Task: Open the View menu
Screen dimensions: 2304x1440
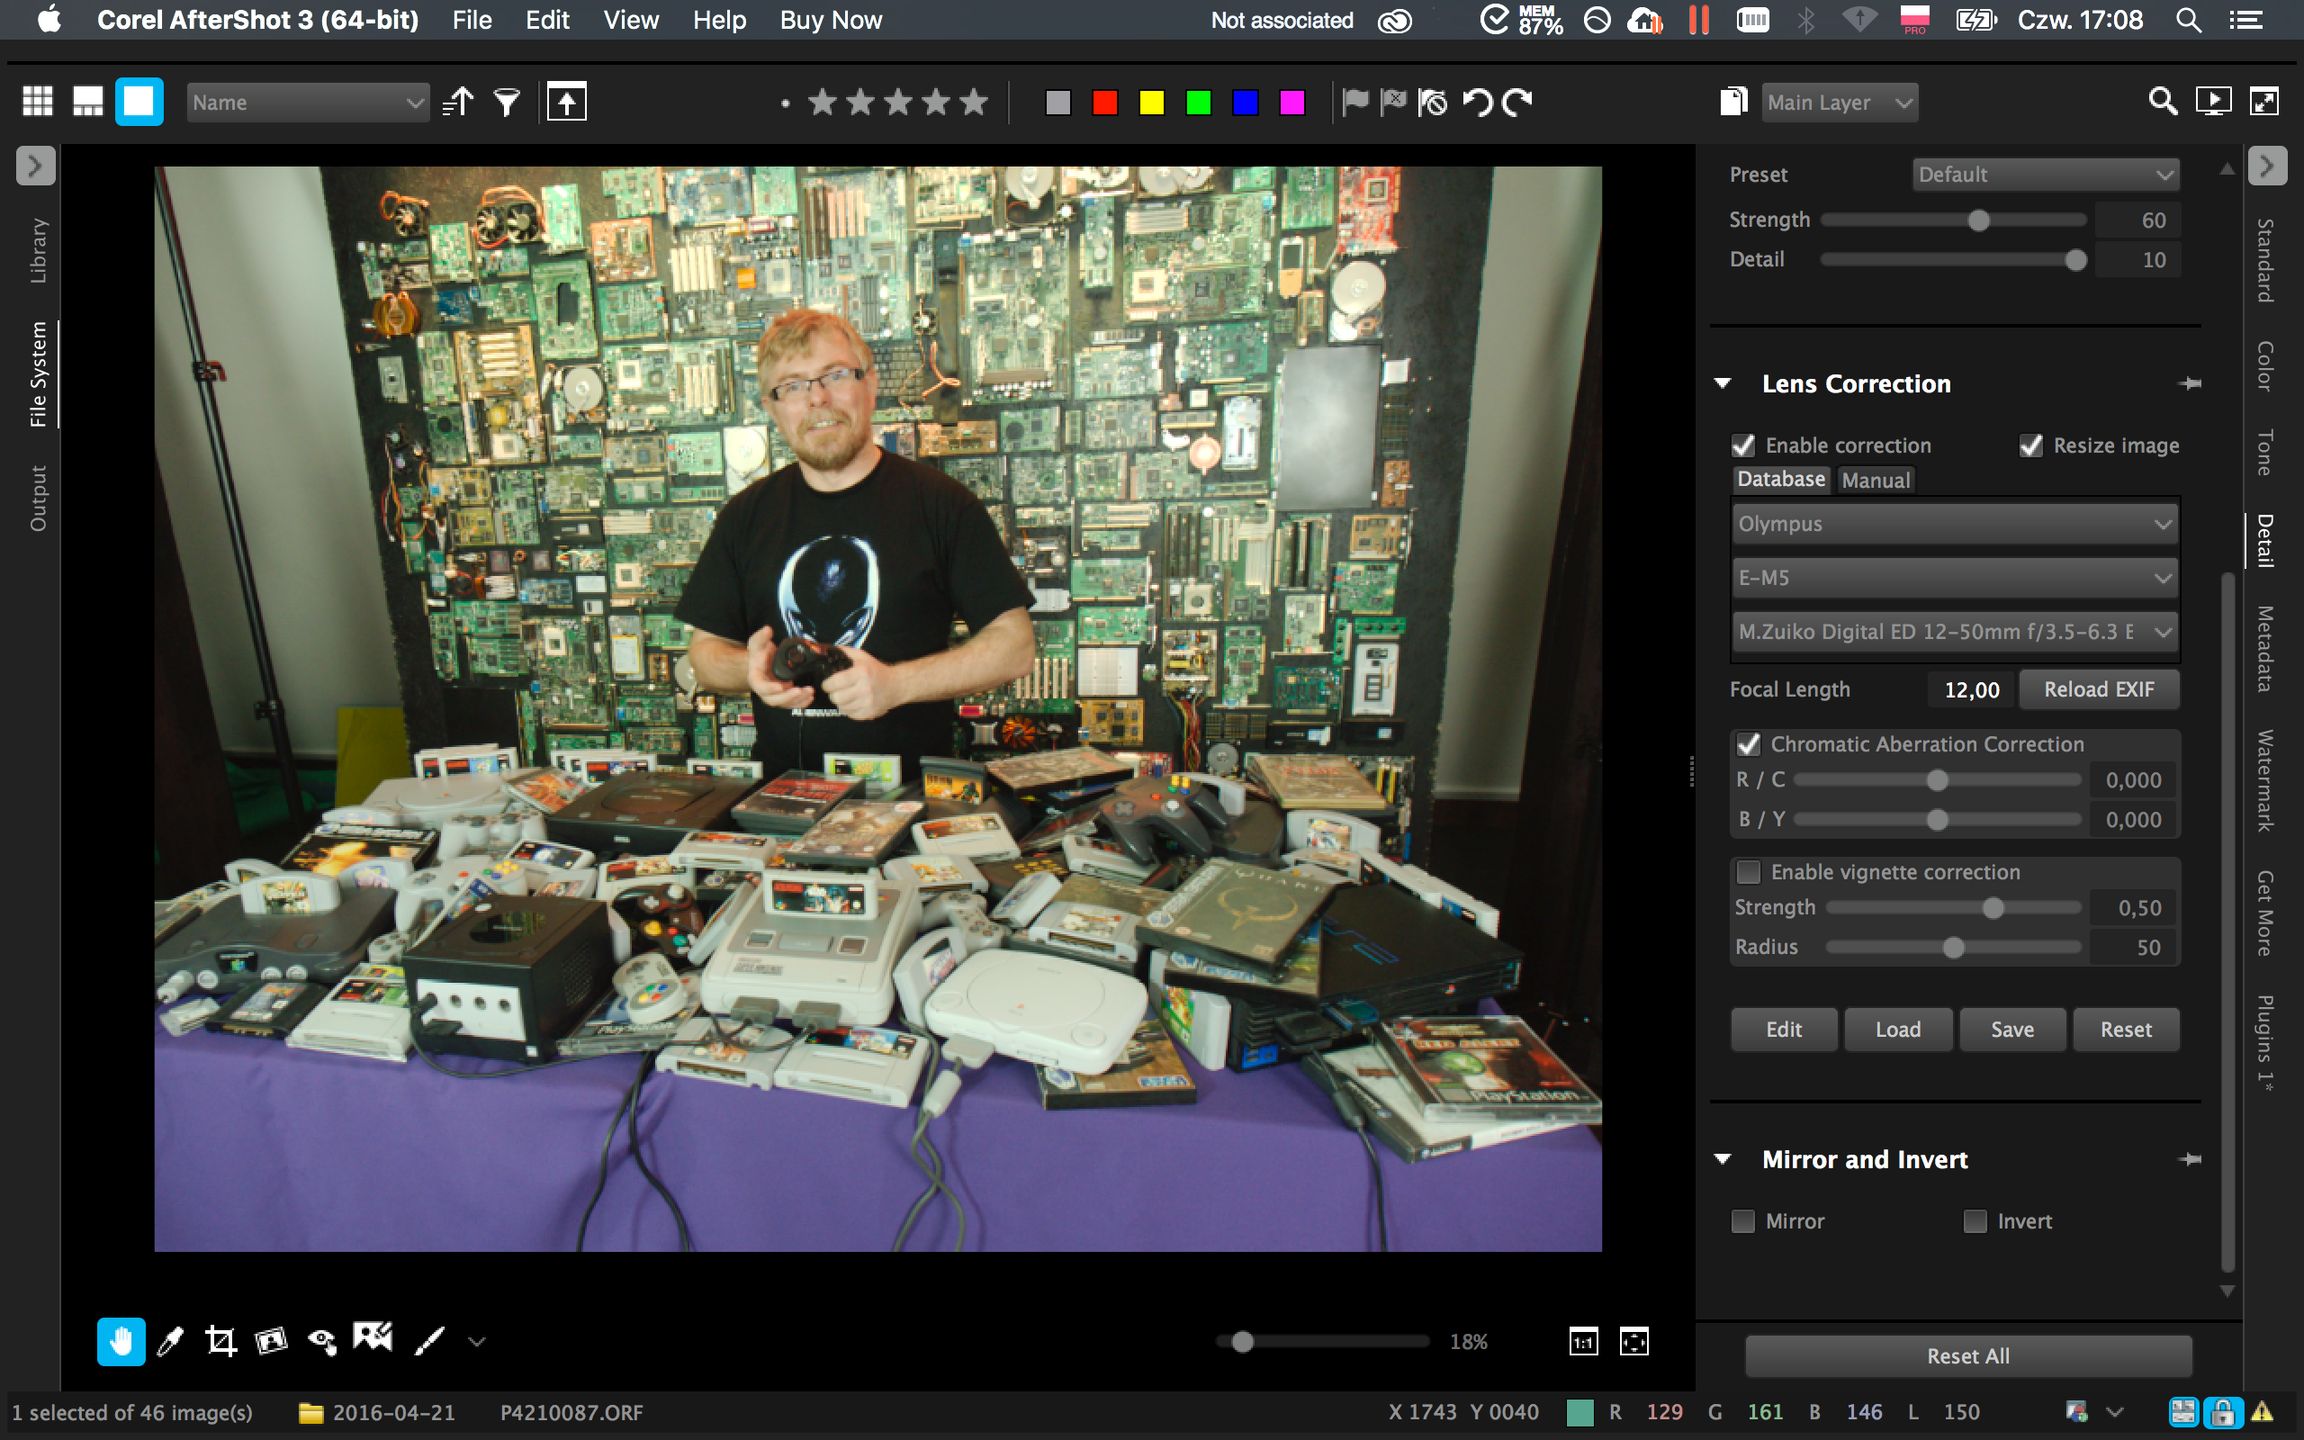Action: (x=630, y=20)
